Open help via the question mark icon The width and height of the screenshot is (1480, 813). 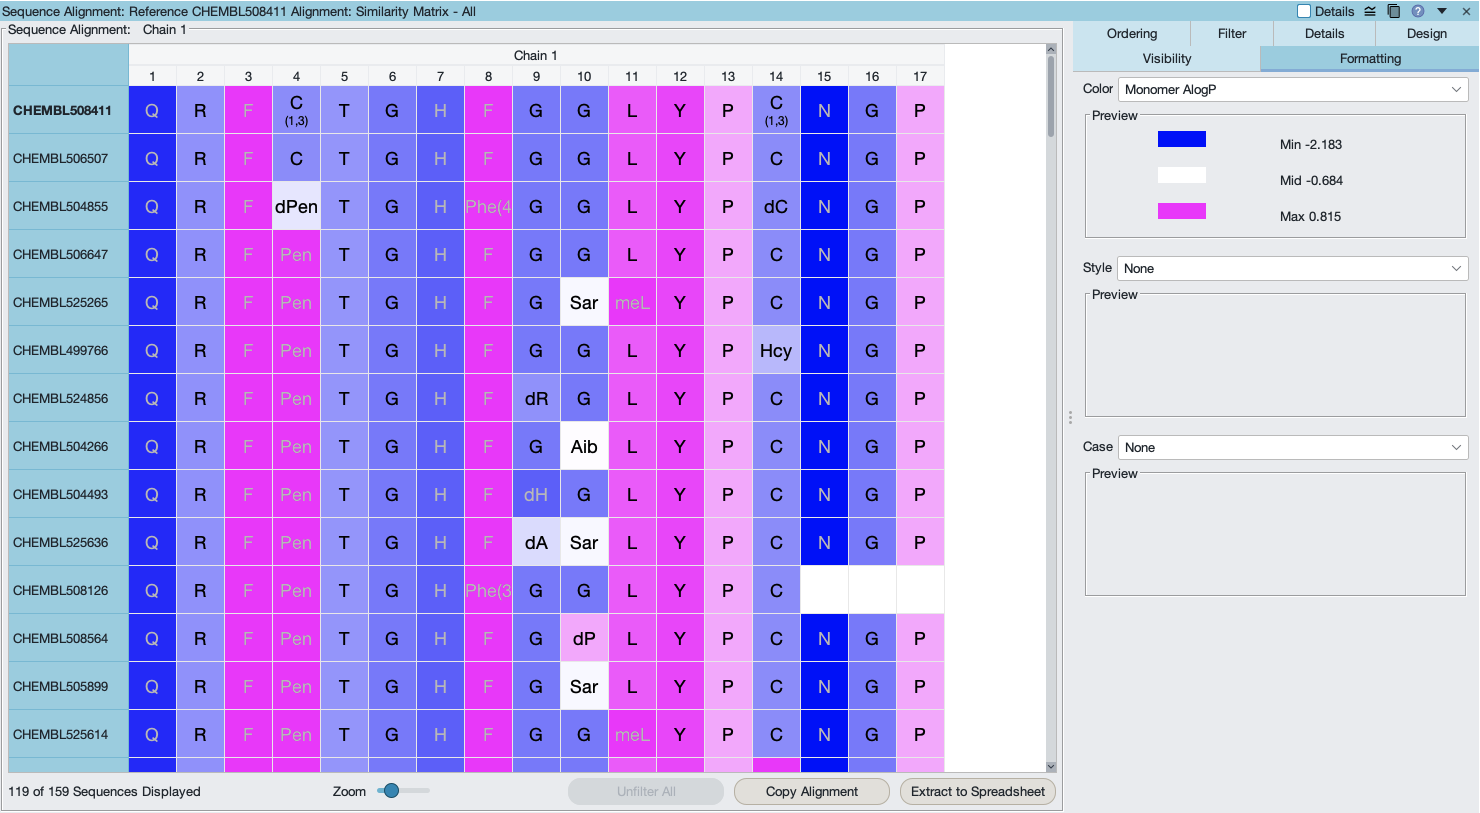pos(1418,11)
